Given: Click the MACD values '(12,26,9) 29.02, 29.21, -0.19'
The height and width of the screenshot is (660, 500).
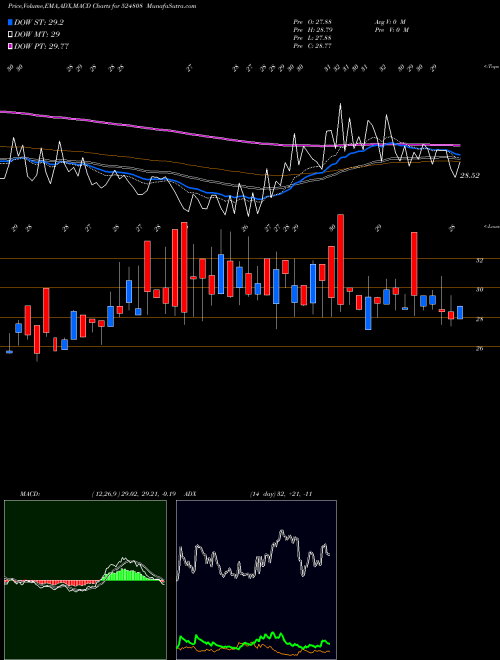Looking at the screenshot, I should 136,494.
